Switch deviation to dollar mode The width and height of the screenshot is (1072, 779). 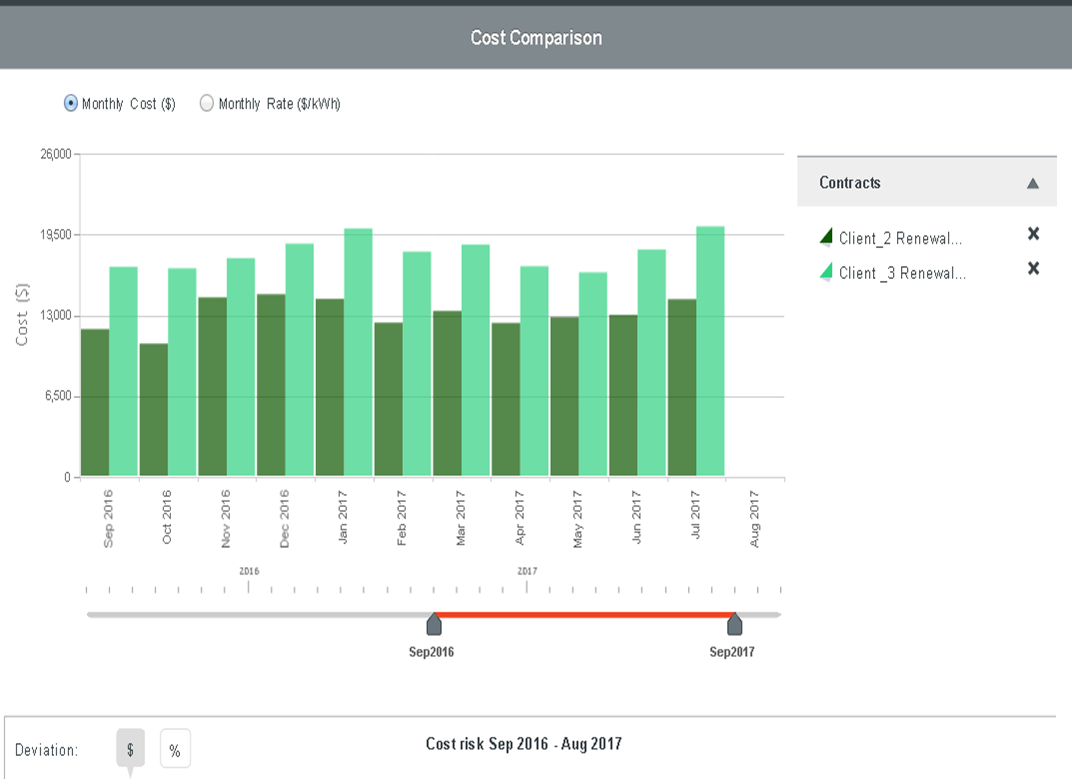130,748
